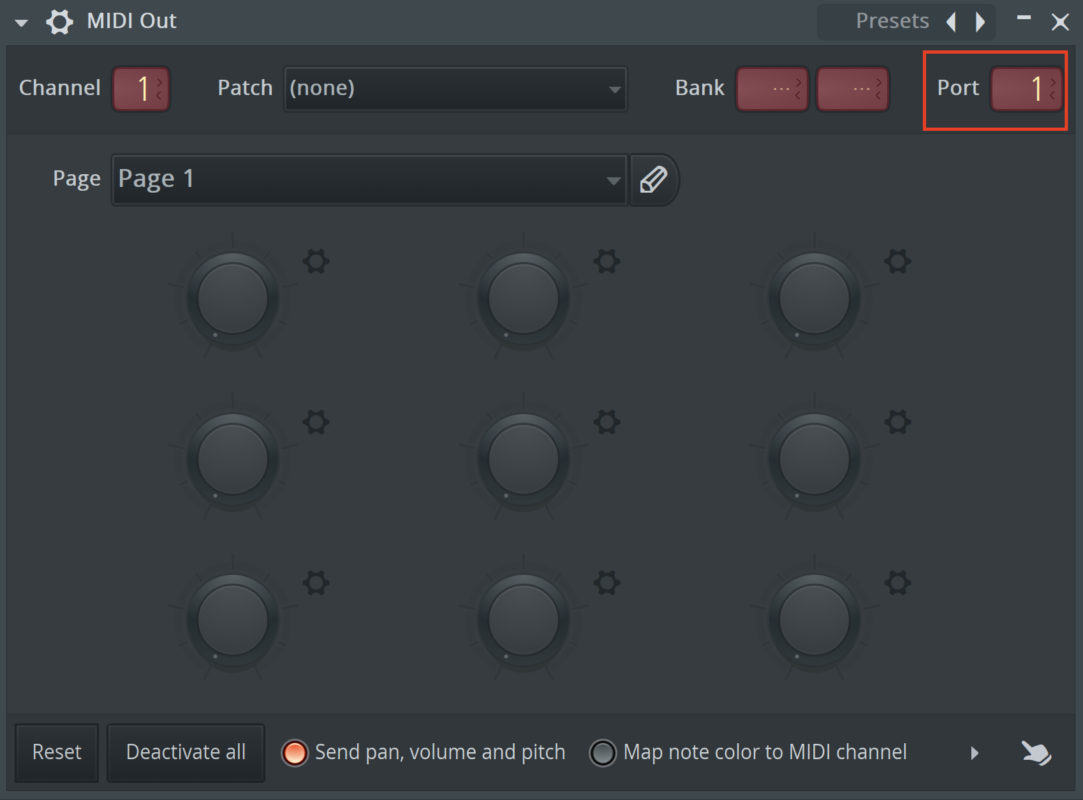Open configure gear for middle-row center knob
The image size is (1083, 800).
[x=607, y=422]
